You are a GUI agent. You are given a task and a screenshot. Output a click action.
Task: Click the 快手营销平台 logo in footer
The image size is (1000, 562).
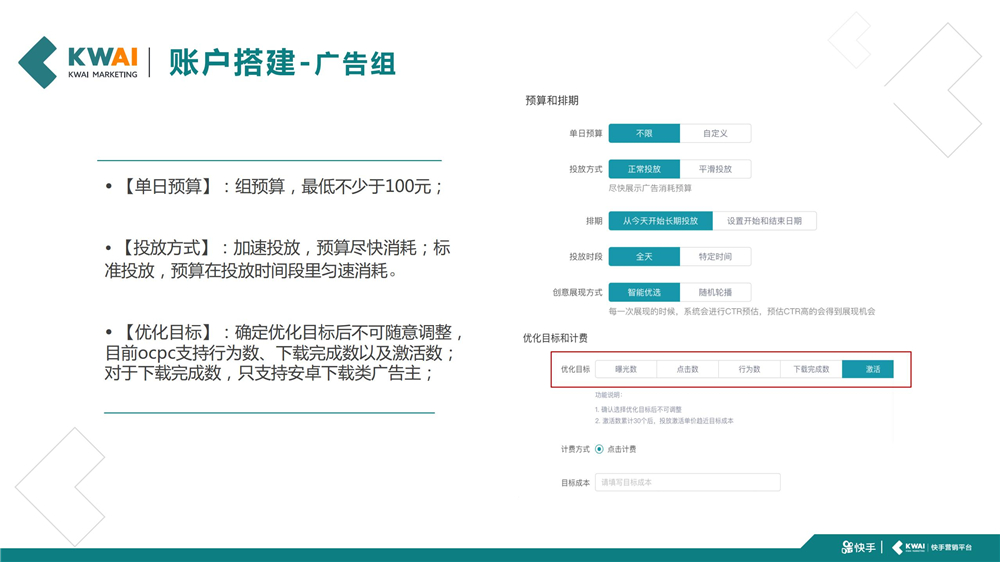[932, 547]
